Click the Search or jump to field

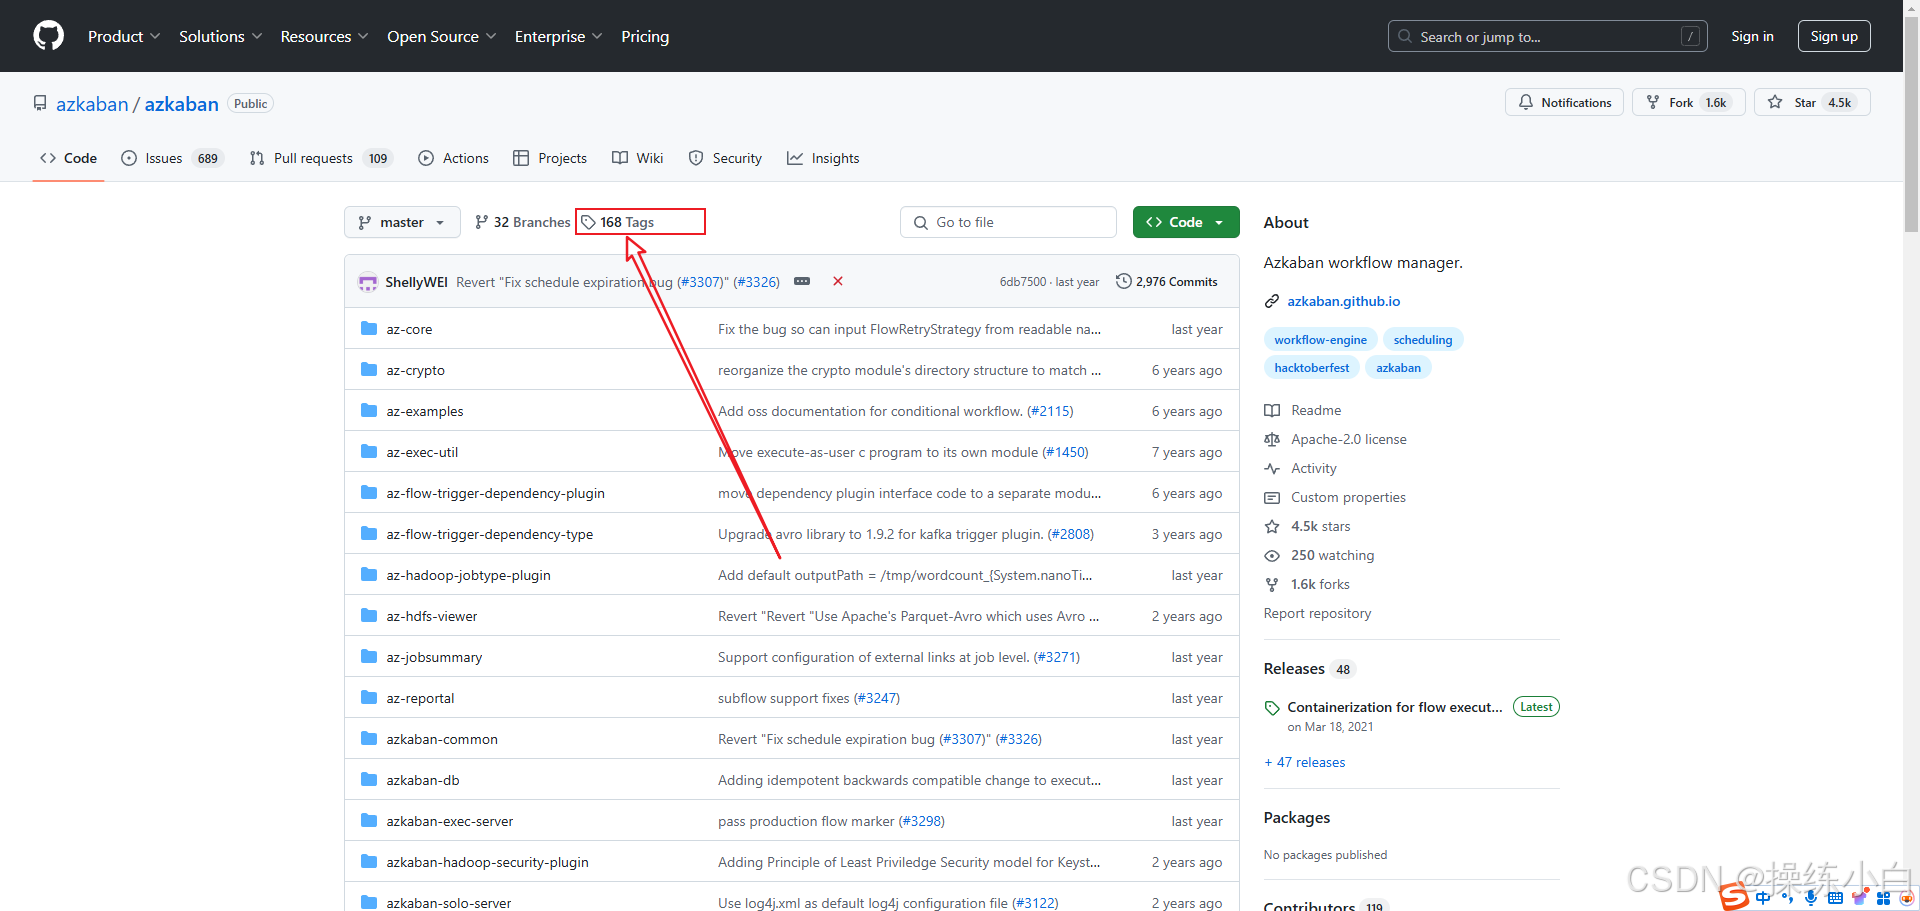pyautogui.click(x=1548, y=36)
